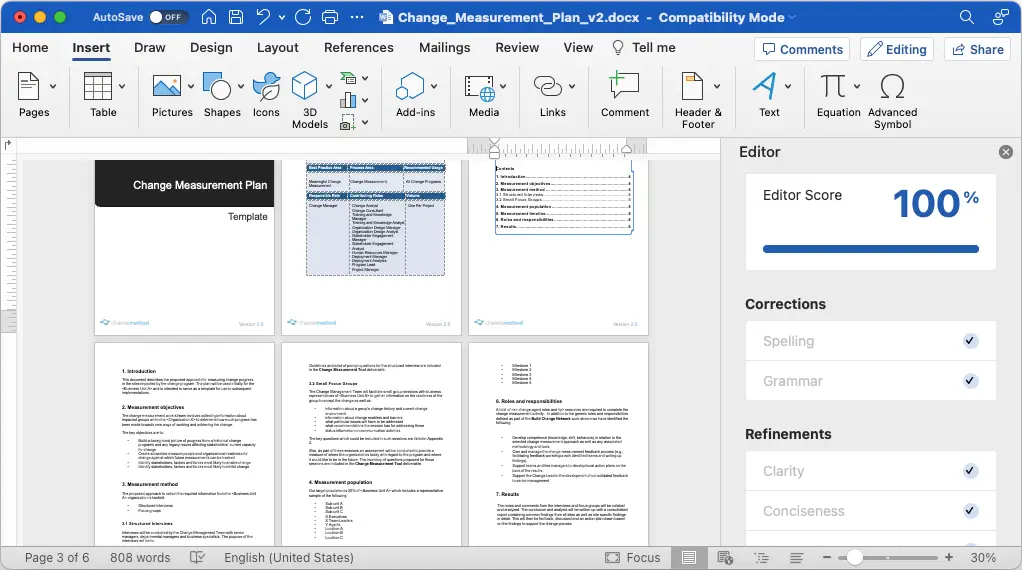Open Pages insert icon
The width and height of the screenshot is (1022, 570).
(x=28, y=86)
